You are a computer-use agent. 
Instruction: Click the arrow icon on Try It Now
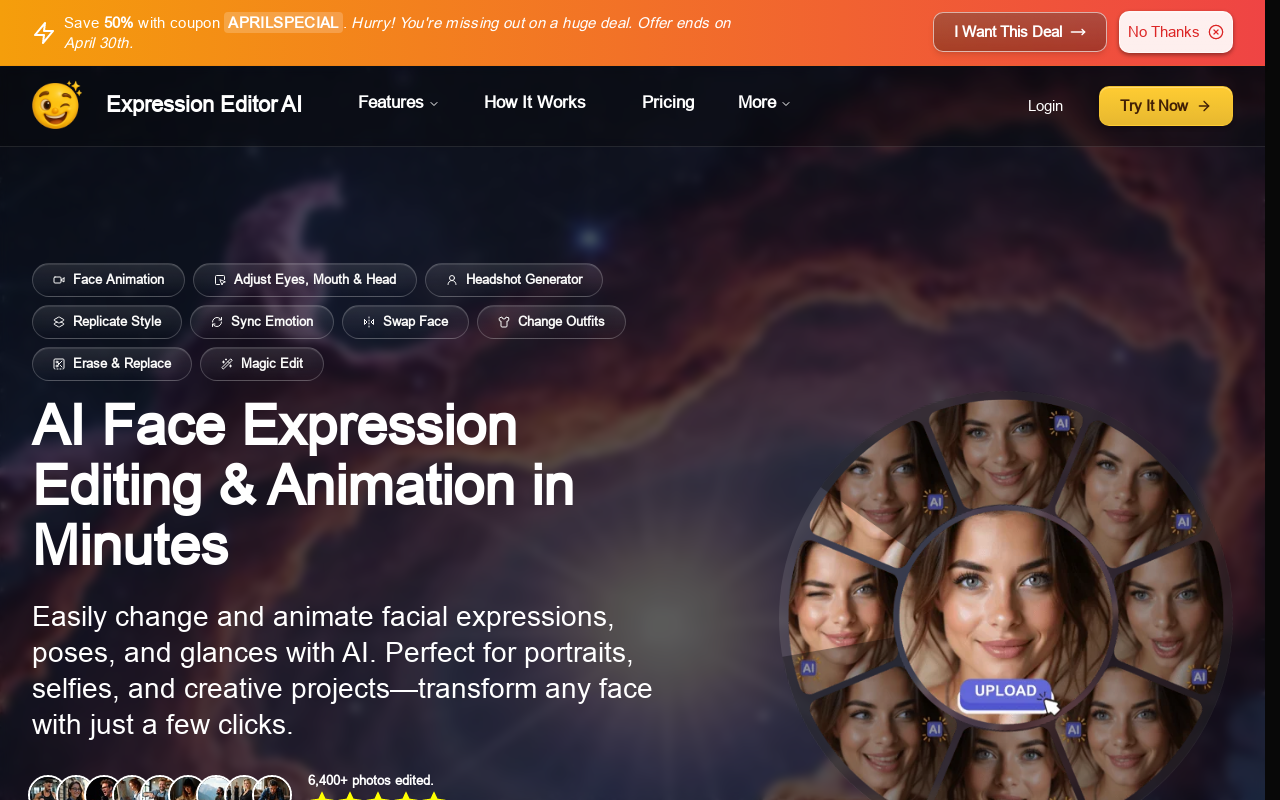(1204, 106)
